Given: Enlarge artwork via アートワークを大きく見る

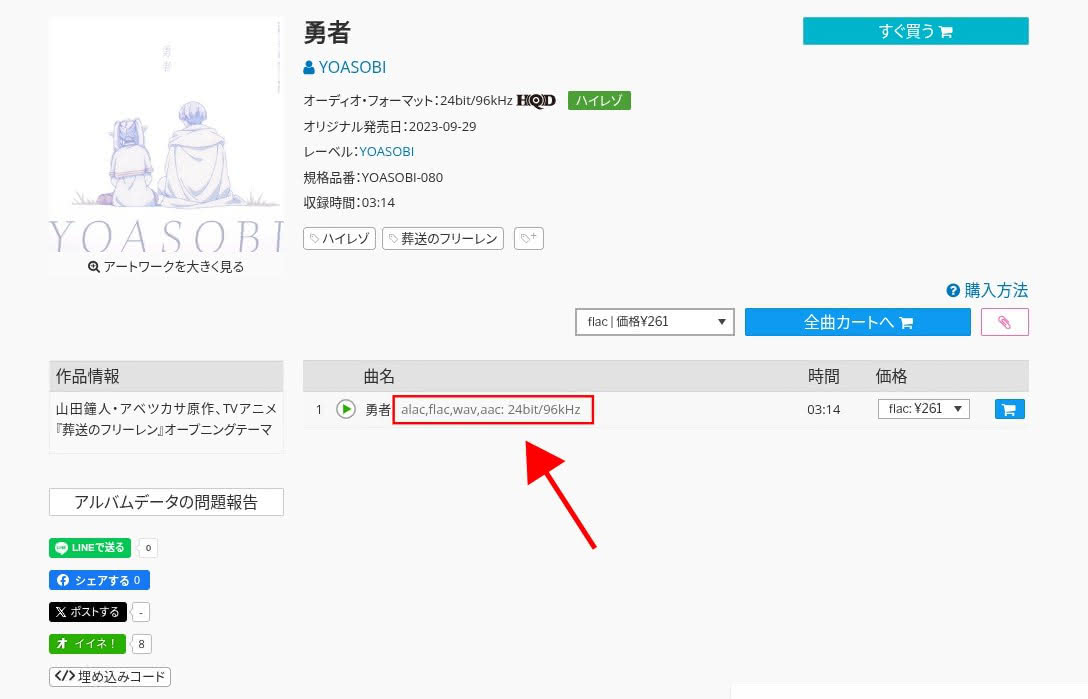Looking at the screenshot, I should click(166, 267).
